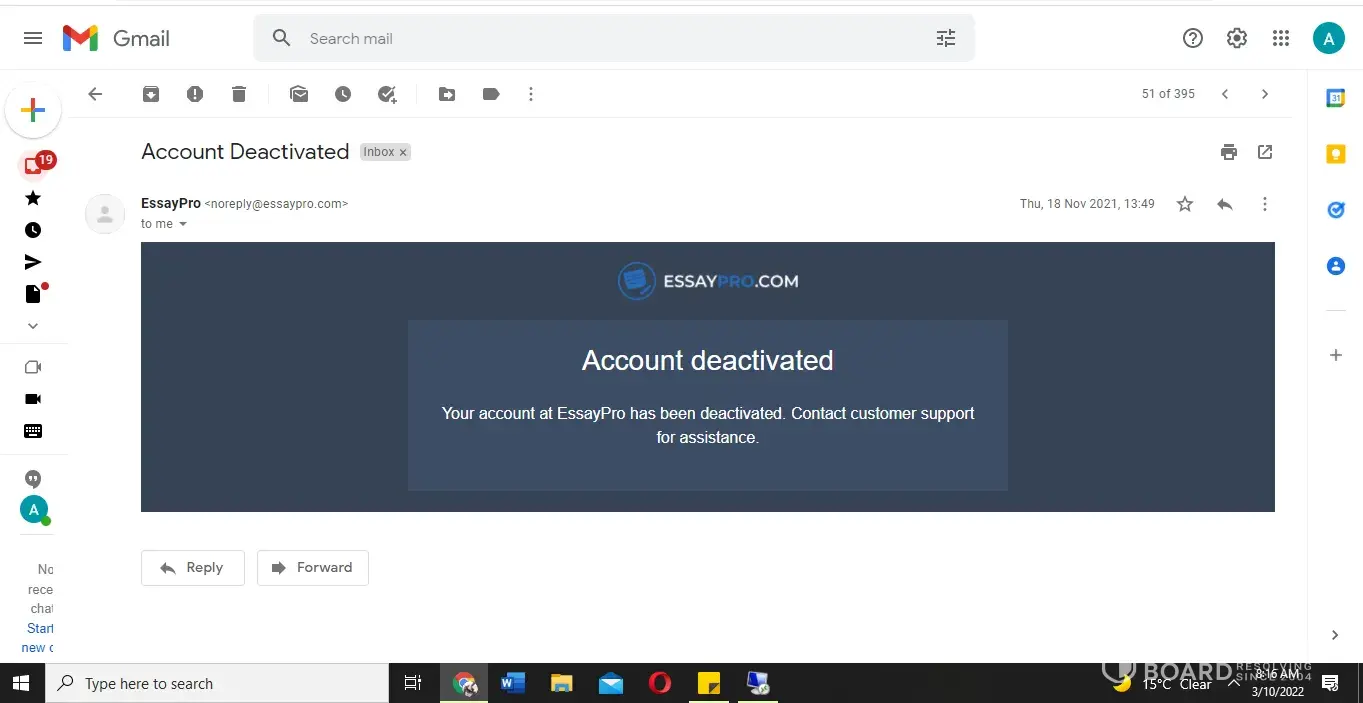Open Task View on taskbar
This screenshot has width=1363, height=703.
point(412,684)
